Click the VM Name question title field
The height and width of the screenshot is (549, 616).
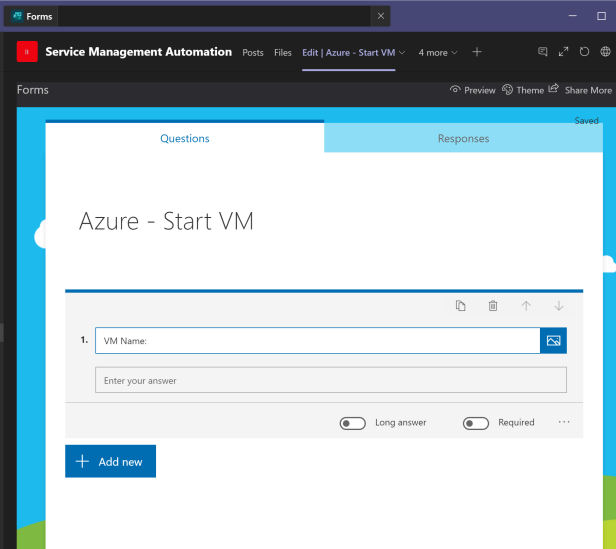317,340
